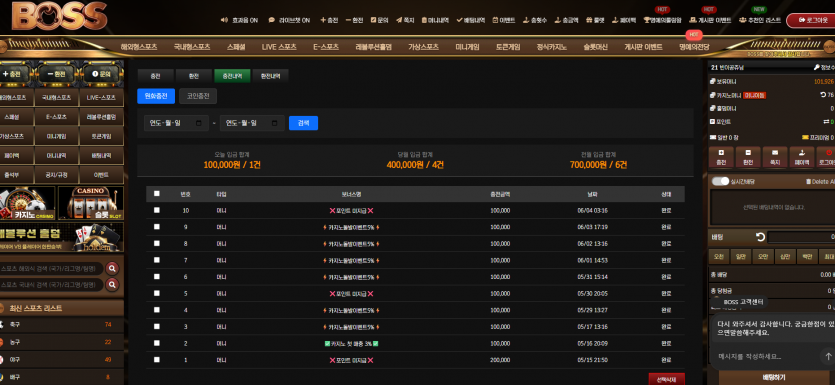
Task: Click the red search icon for 해외식 sports search
Action: tap(112, 268)
